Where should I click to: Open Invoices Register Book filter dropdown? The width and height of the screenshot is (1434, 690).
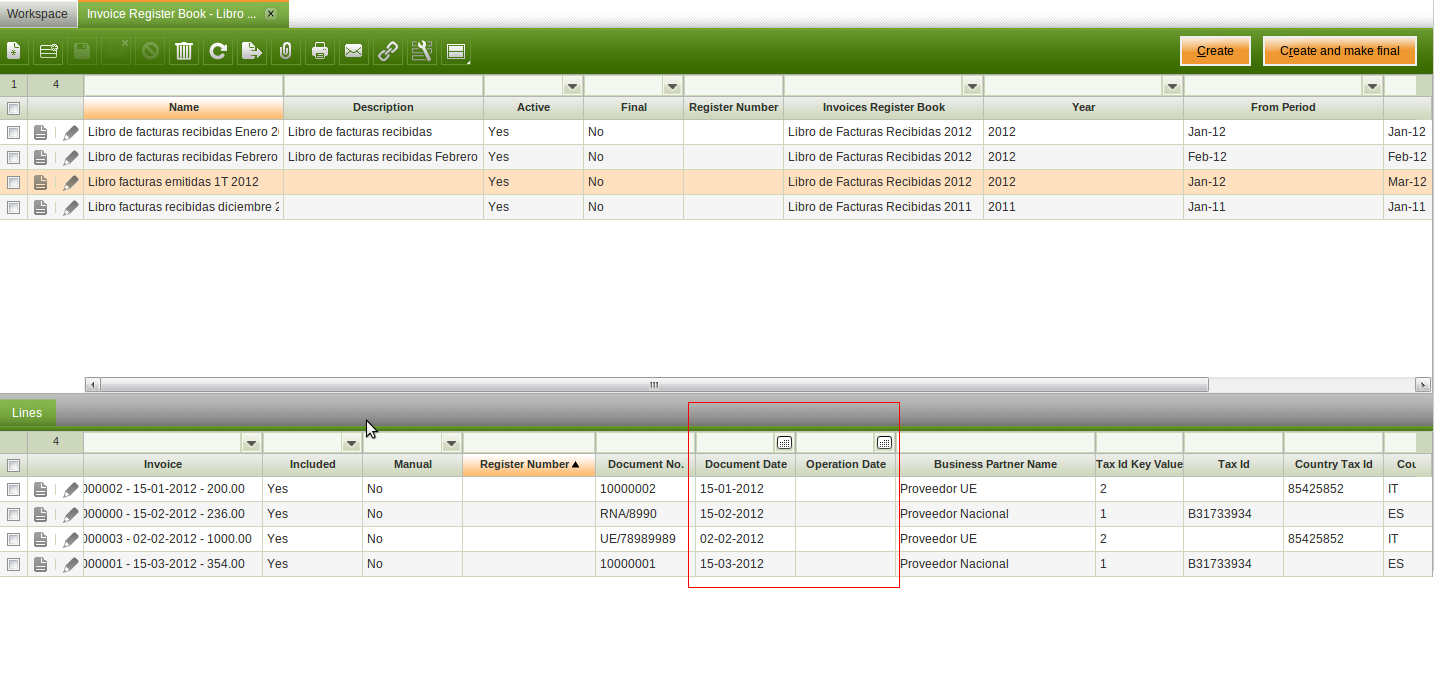click(971, 87)
